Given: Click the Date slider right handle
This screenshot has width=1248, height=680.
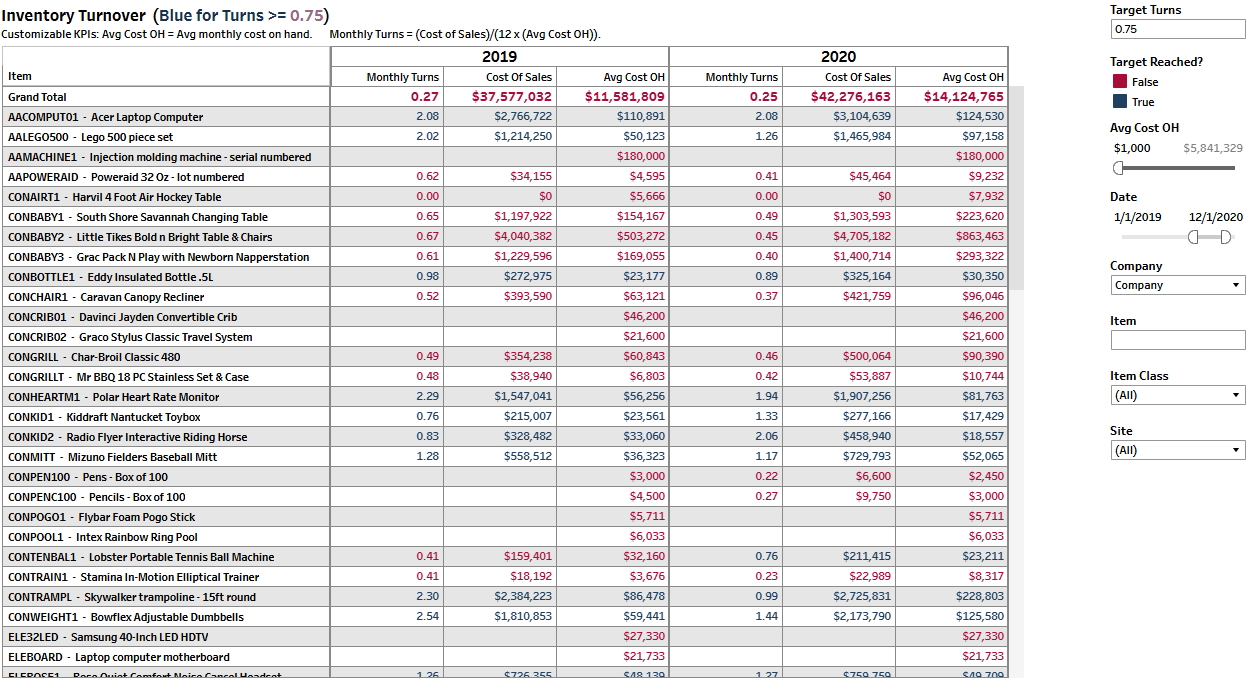Looking at the screenshot, I should 1227,237.
